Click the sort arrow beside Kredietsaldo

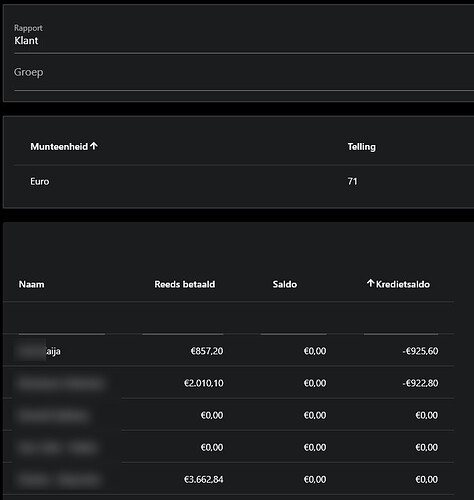370,284
